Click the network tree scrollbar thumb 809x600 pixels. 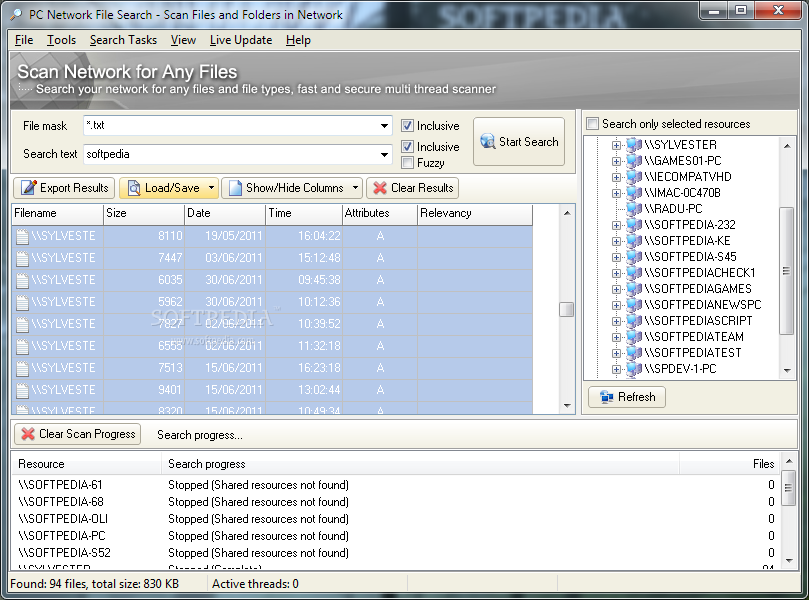(786, 271)
